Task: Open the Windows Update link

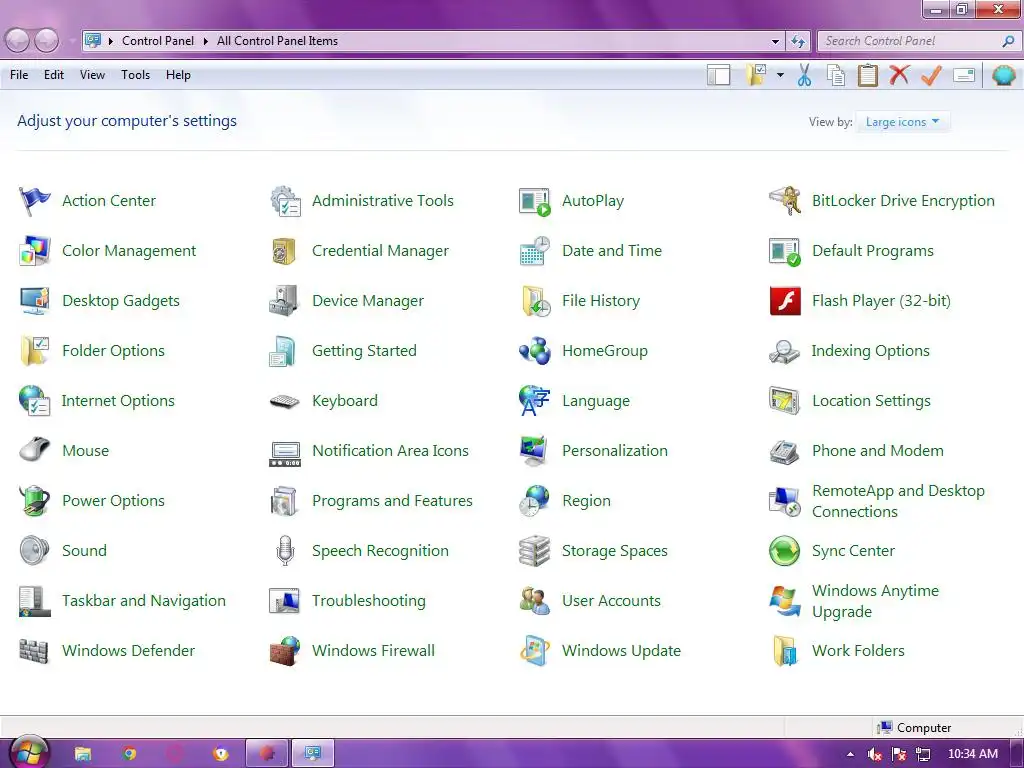Action: point(621,651)
